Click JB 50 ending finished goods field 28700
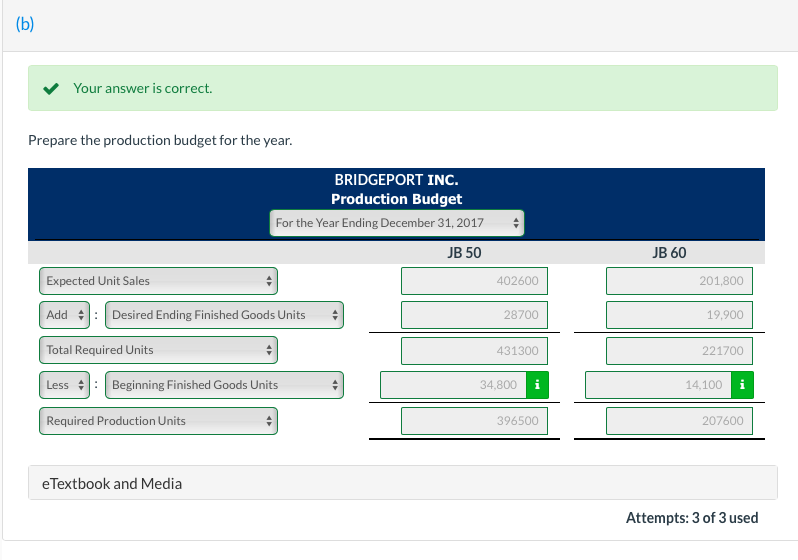798x560 pixels. click(x=474, y=315)
